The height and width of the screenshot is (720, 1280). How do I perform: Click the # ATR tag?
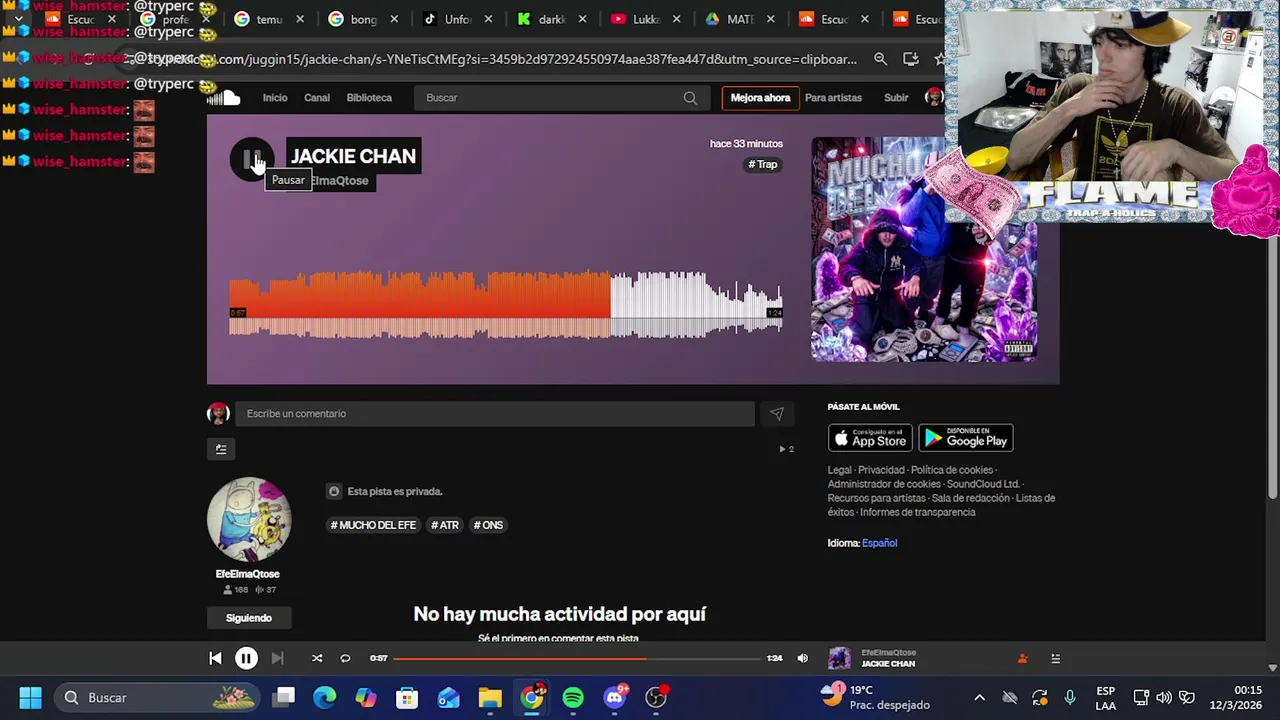445,525
